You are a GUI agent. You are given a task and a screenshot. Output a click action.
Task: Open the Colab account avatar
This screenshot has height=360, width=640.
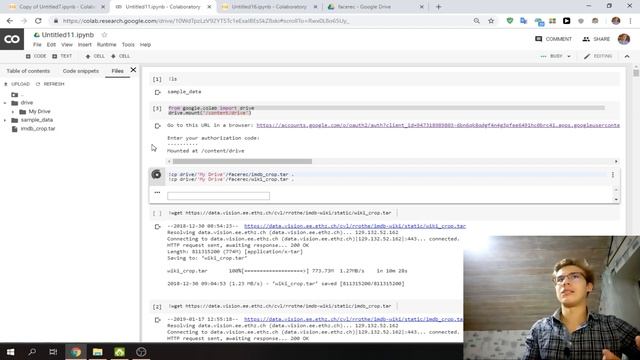click(x=624, y=39)
